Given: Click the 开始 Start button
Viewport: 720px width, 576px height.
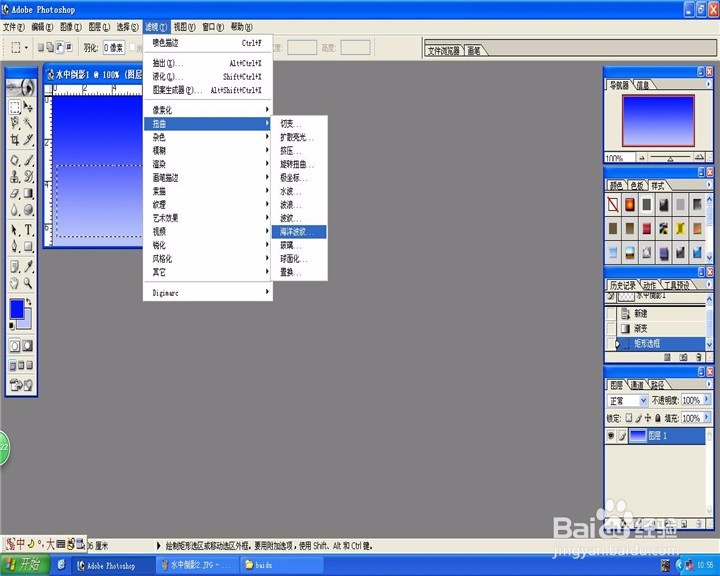Looking at the screenshot, I should [24, 565].
